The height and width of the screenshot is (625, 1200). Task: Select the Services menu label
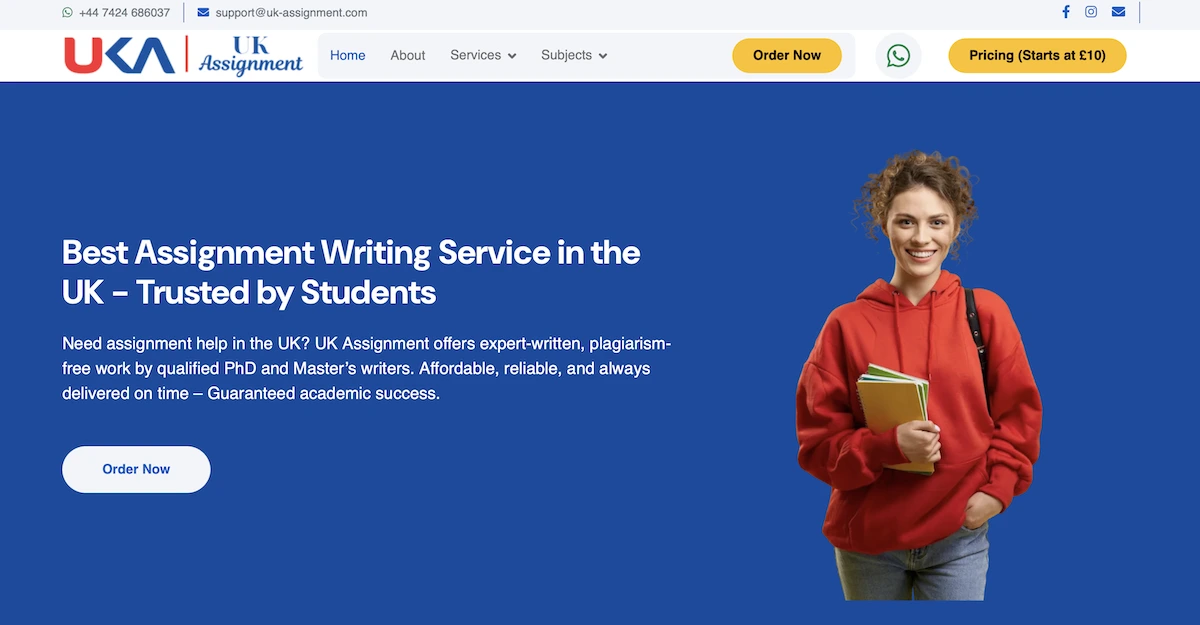[475, 55]
